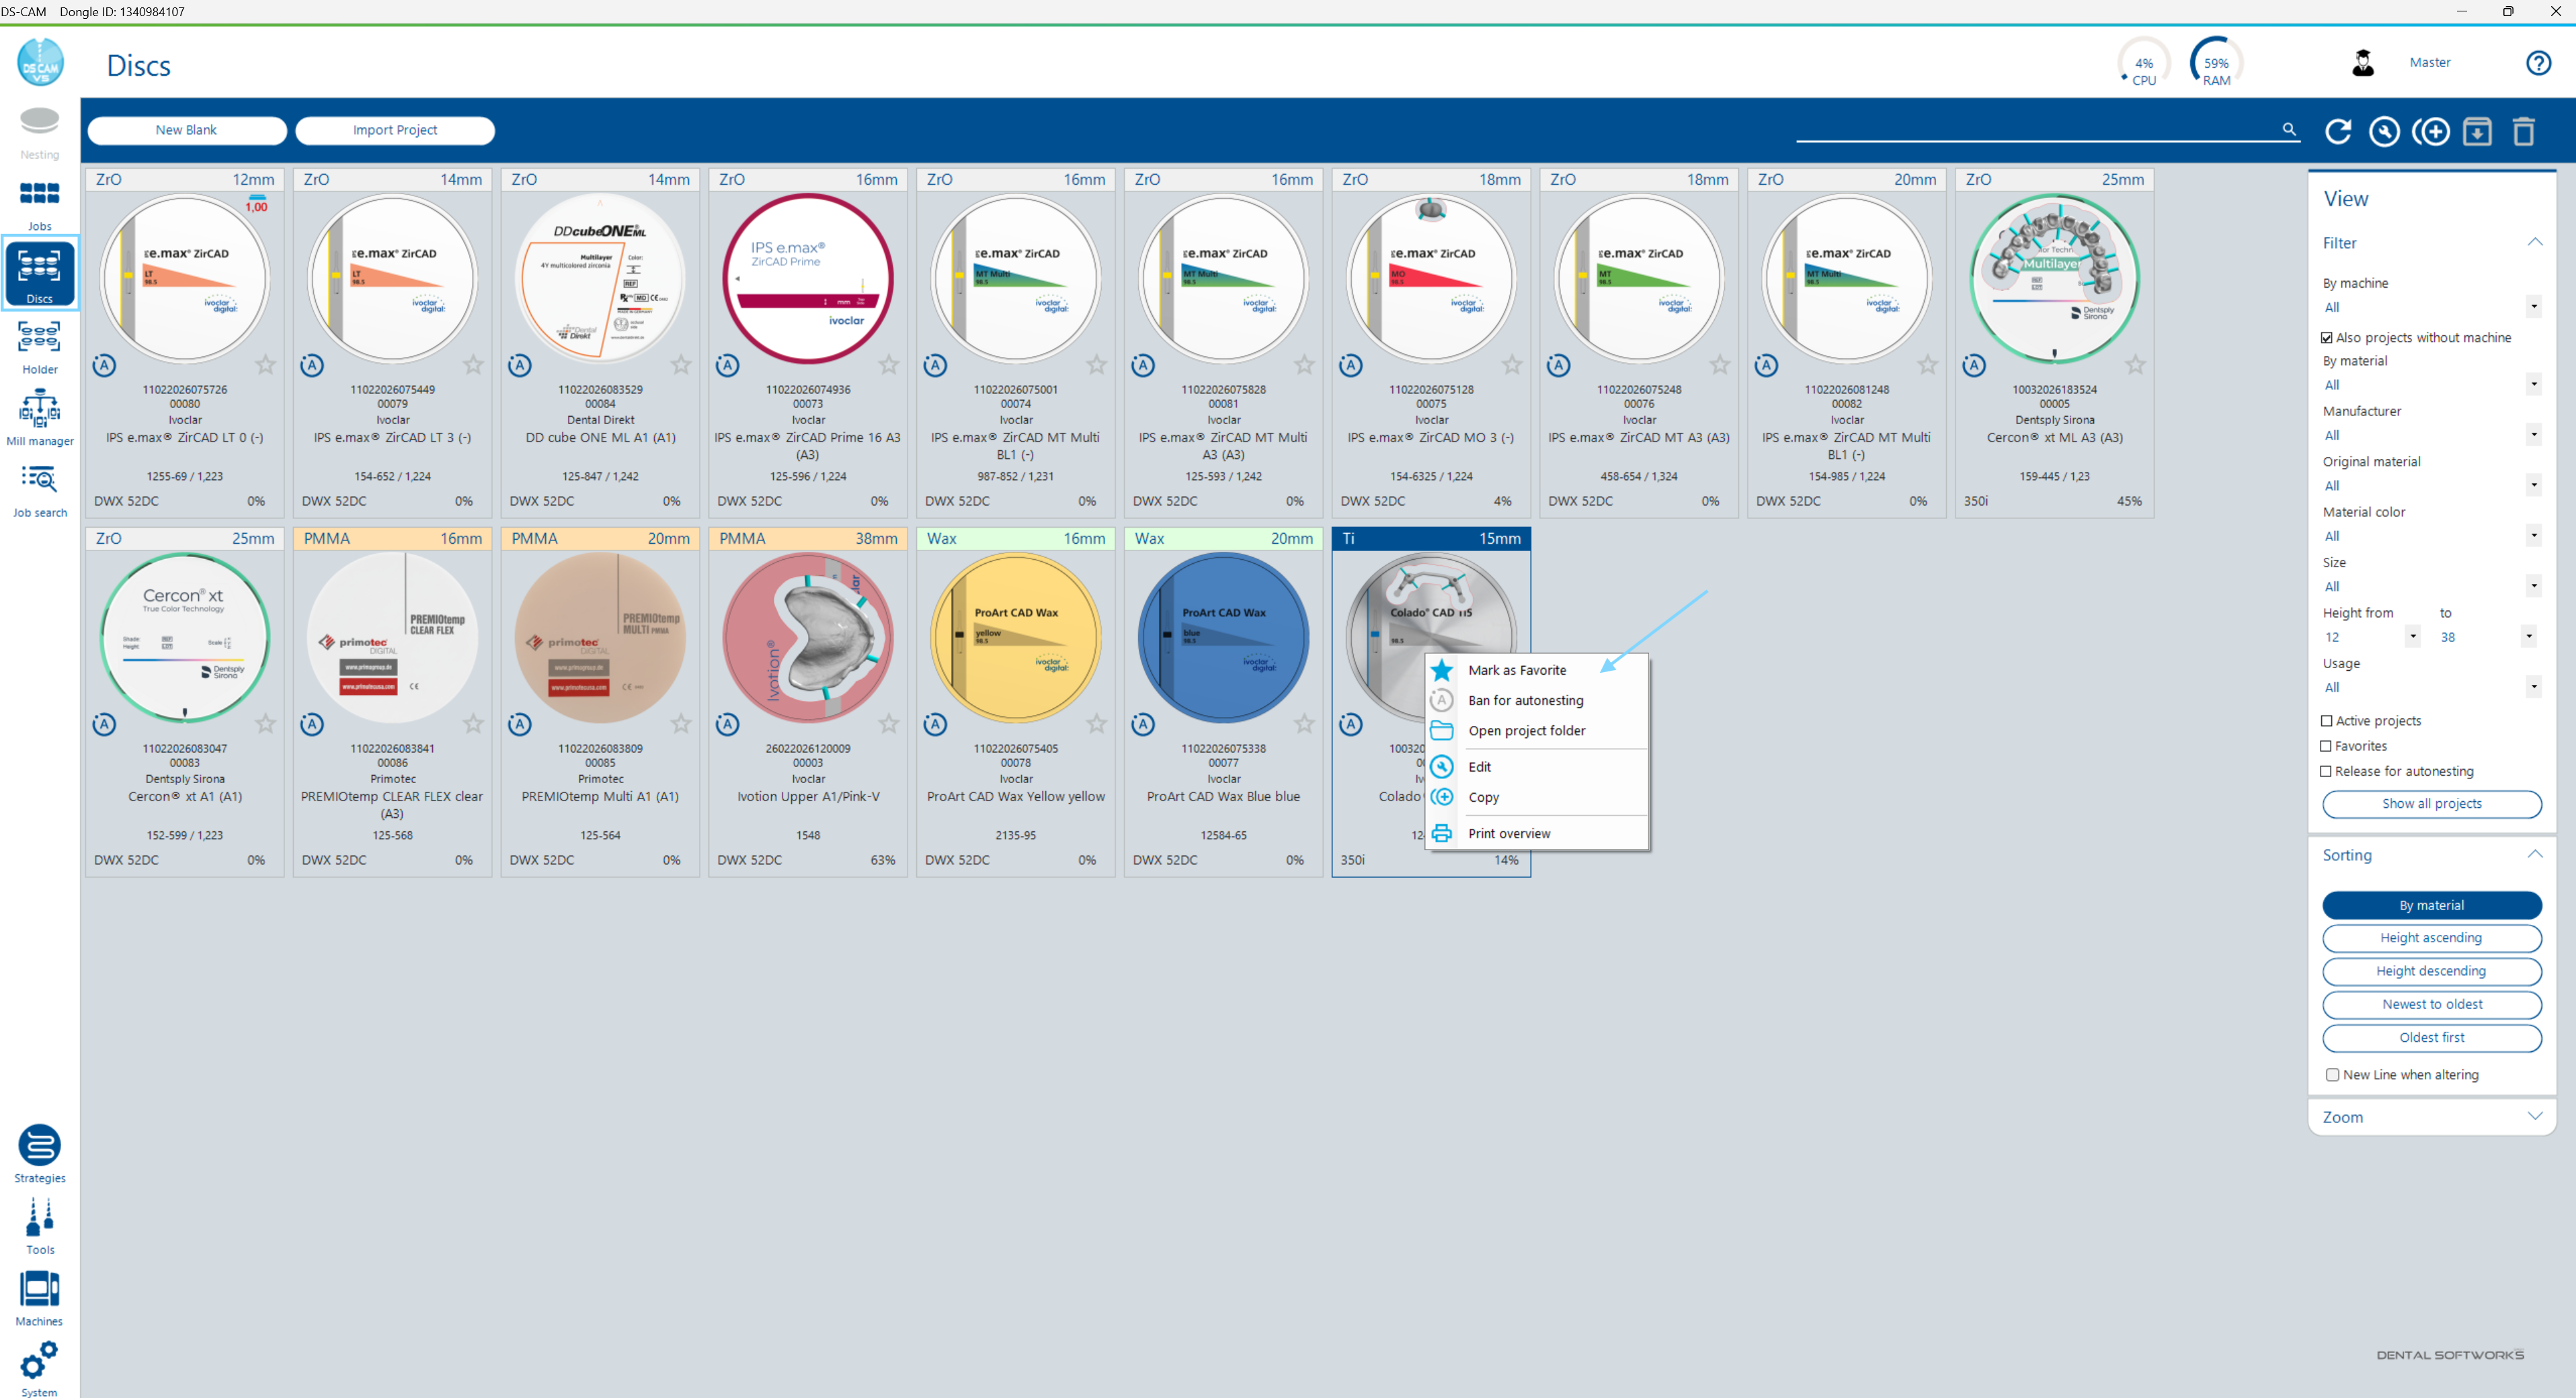This screenshot has width=2576, height=1398.
Task: Open the Material color dropdown
Action: coord(2533,535)
